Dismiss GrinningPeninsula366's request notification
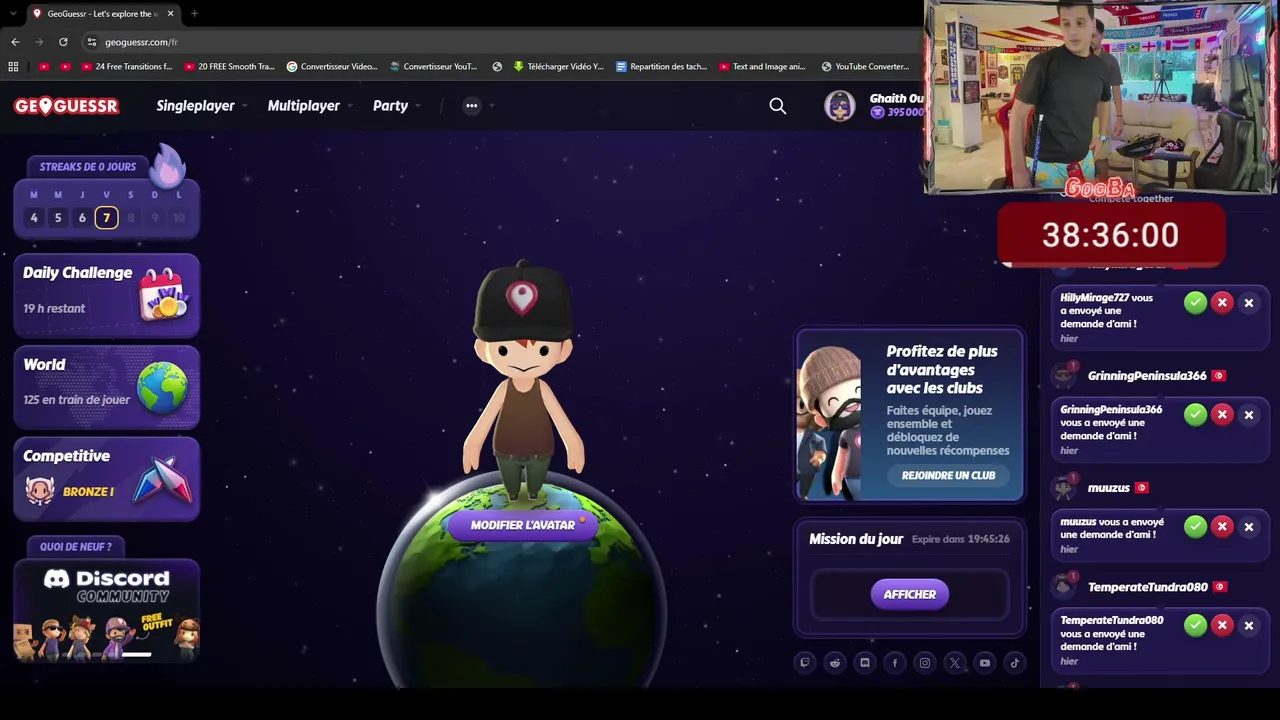Viewport: 1280px width, 720px height. 1248,415
